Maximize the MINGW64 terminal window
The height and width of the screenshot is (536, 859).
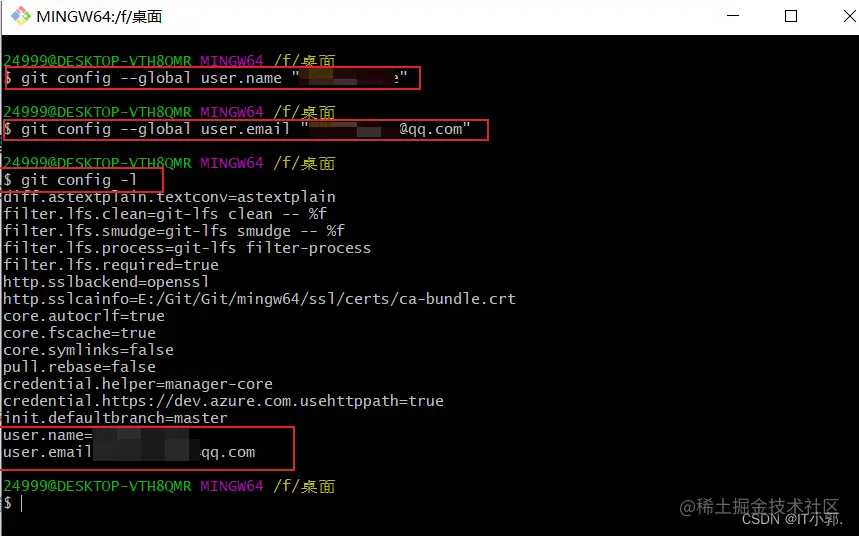click(x=791, y=16)
